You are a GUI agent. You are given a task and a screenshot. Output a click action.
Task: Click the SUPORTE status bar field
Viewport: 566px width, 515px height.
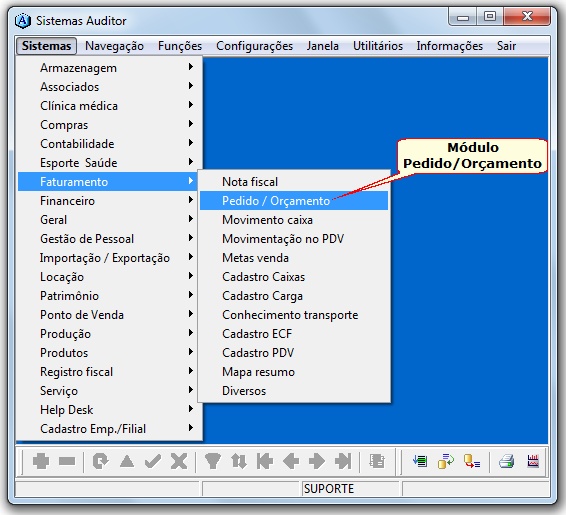coord(351,489)
